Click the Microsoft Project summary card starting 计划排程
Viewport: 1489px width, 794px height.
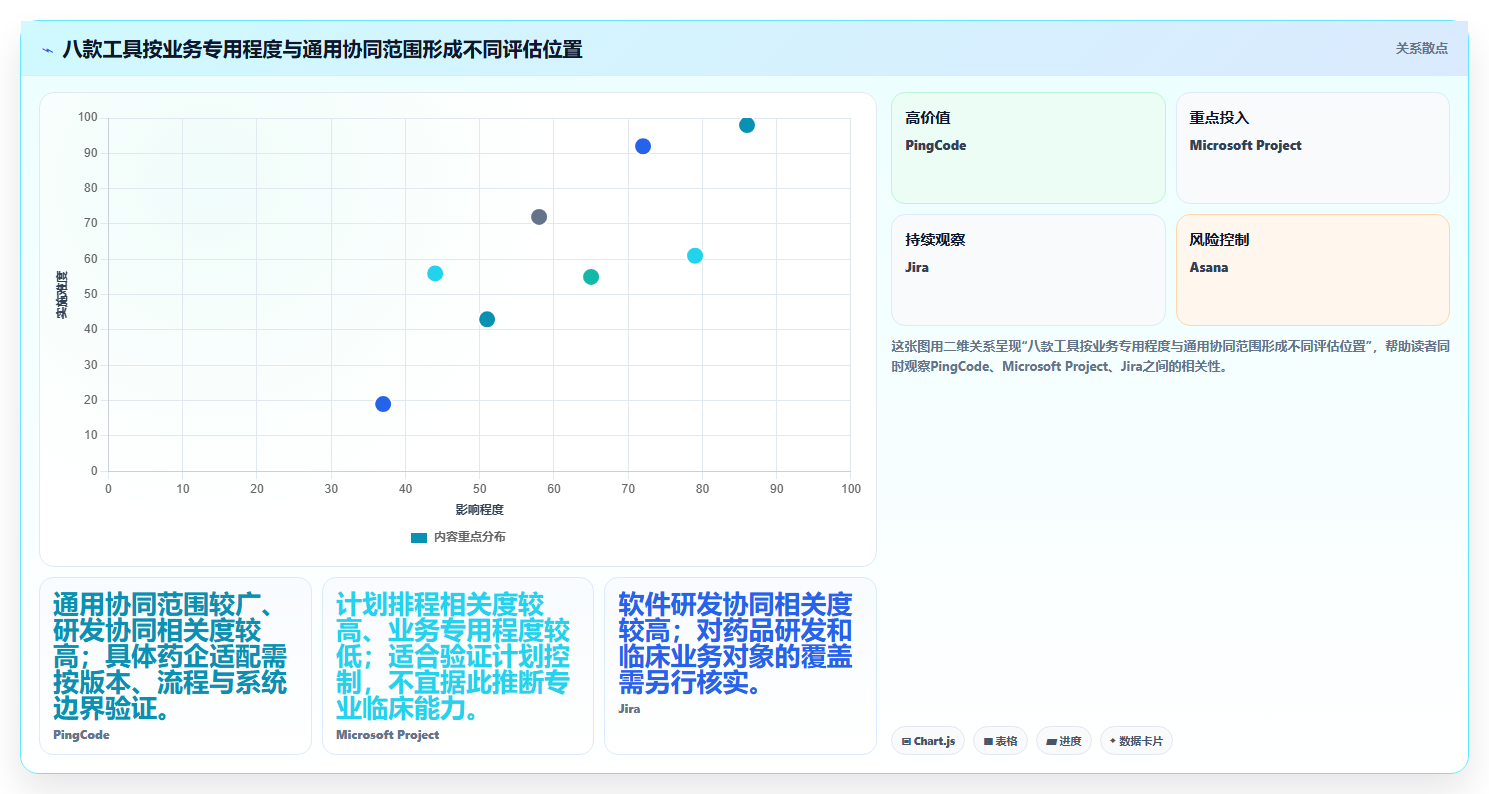click(458, 666)
